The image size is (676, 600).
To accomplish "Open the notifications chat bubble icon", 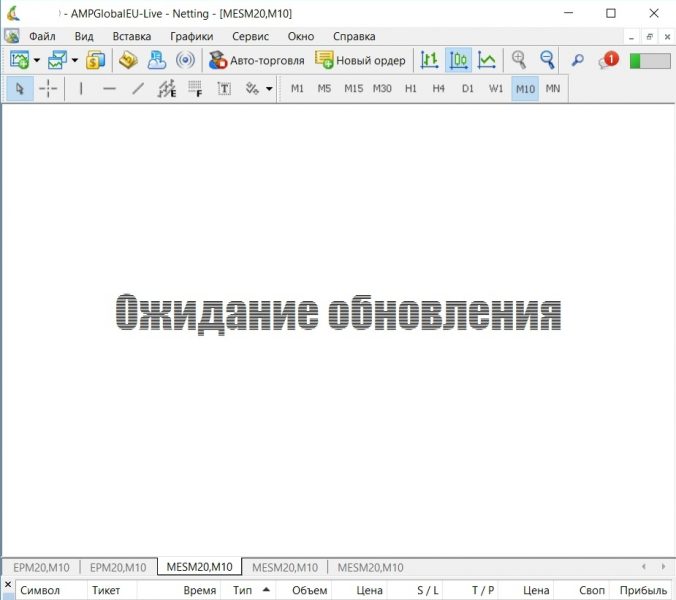I will (x=608, y=60).
